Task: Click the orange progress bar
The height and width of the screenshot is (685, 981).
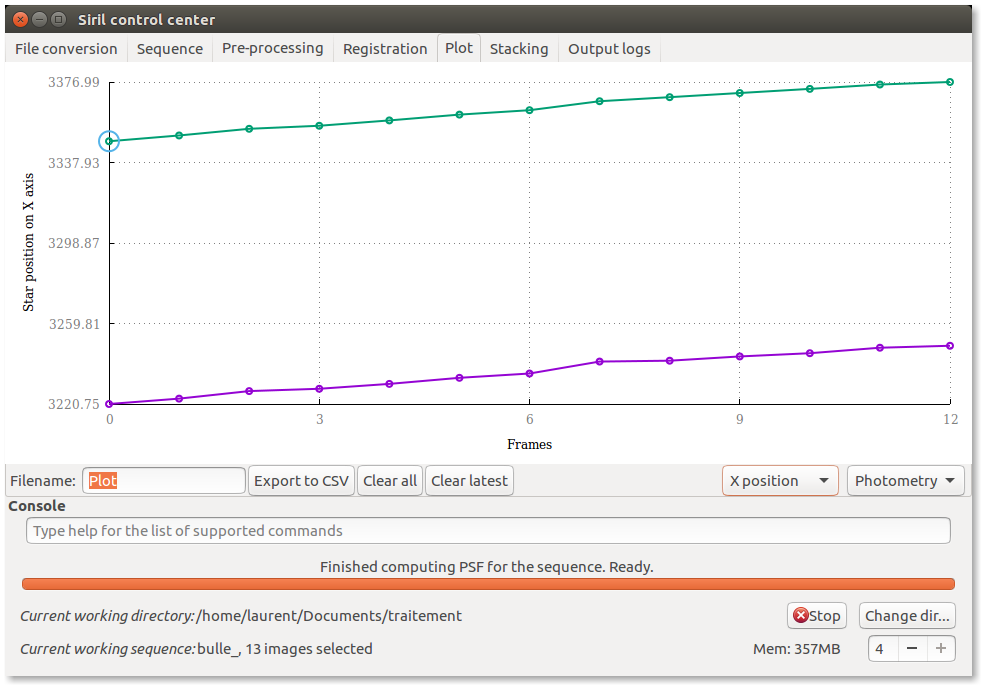Action: (x=488, y=584)
